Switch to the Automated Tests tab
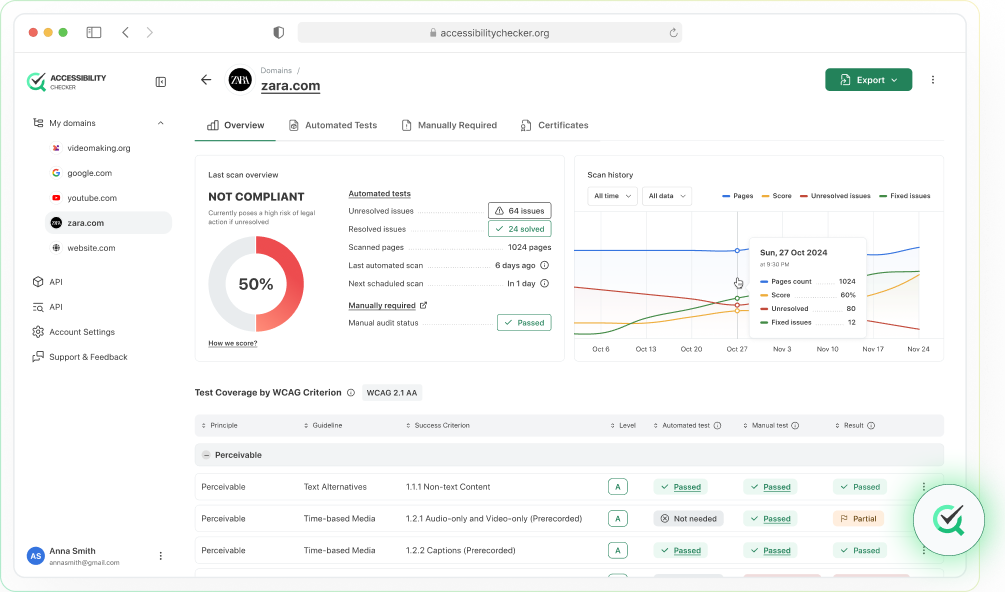Viewport: 1005px width, 592px height. [x=333, y=126]
